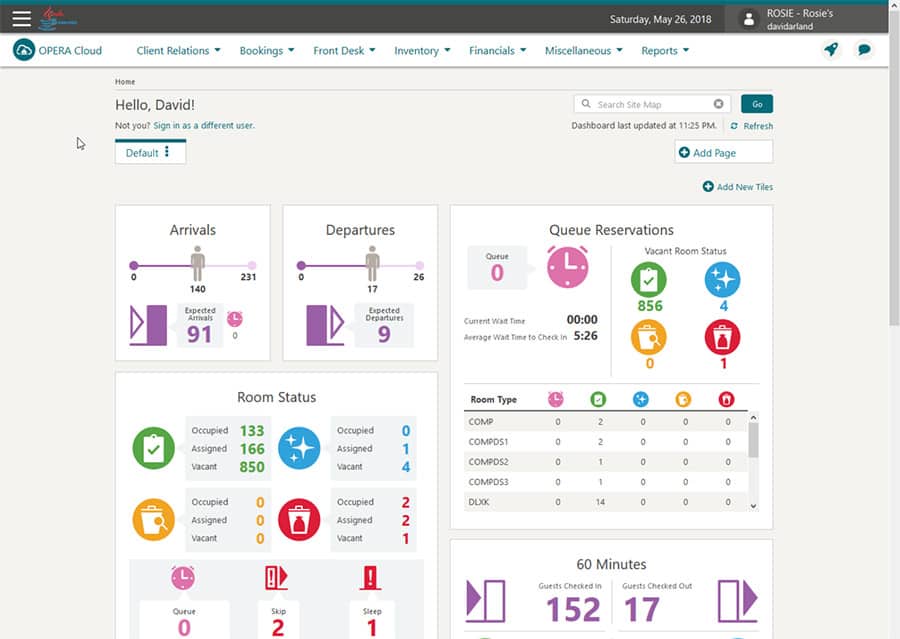
Task: Open the Front Desk menu
Action: [x=344, y=50]
